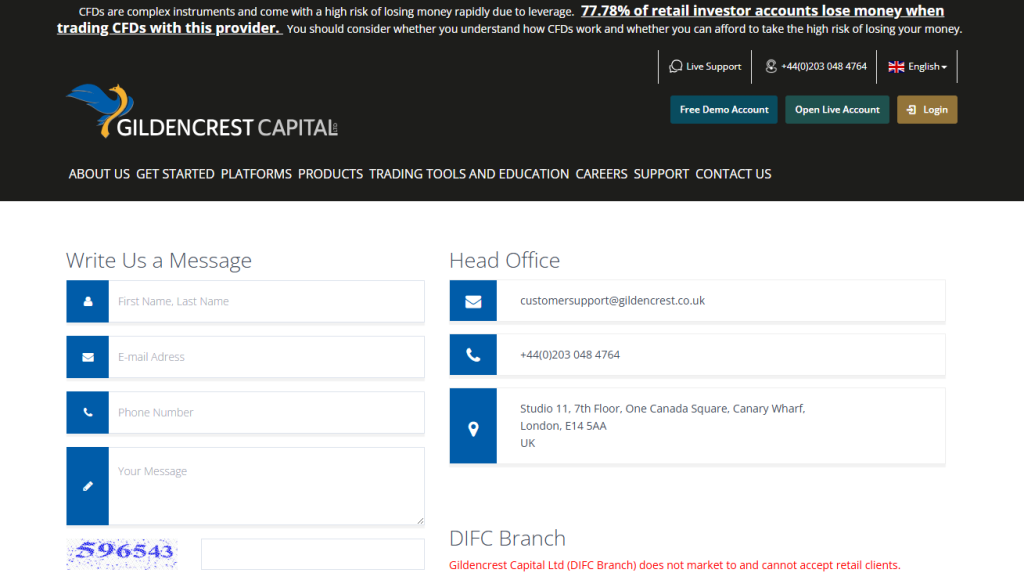Screen dimensions: 1024x573
Task: Click the Gildencrest Capital logo
Action: [x=202, y=112]
